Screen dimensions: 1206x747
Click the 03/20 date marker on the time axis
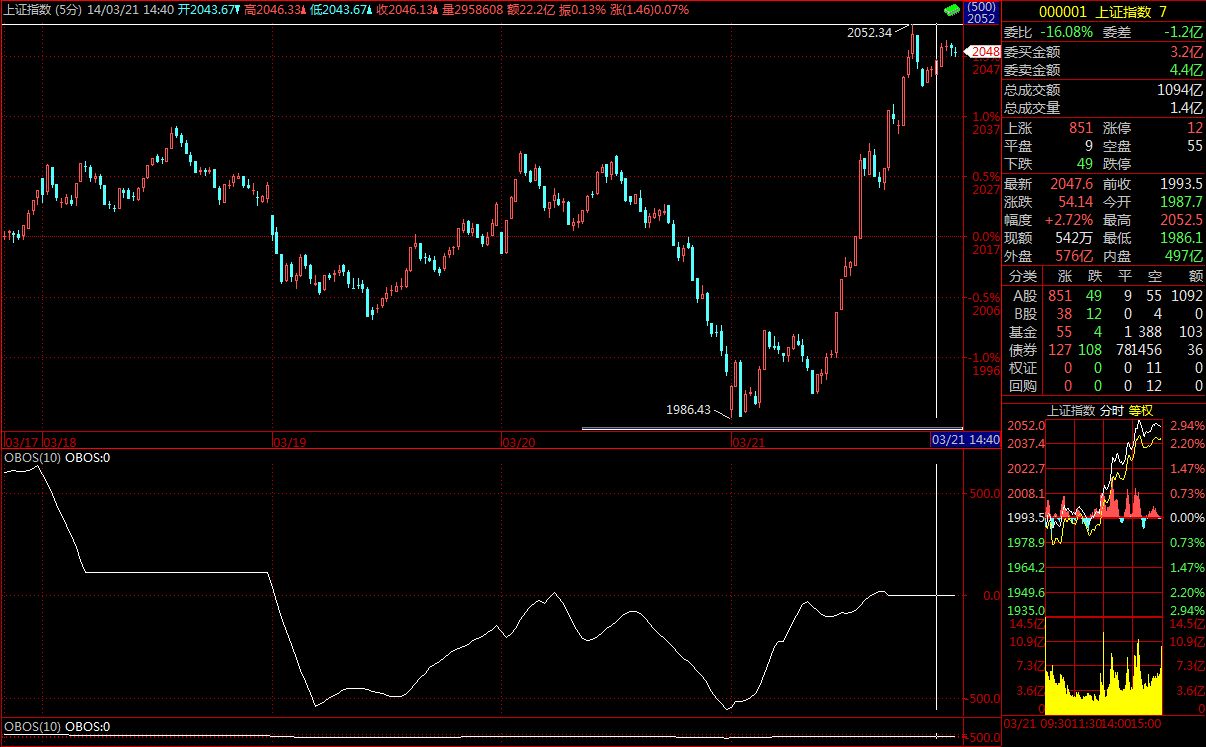point(517,440)
